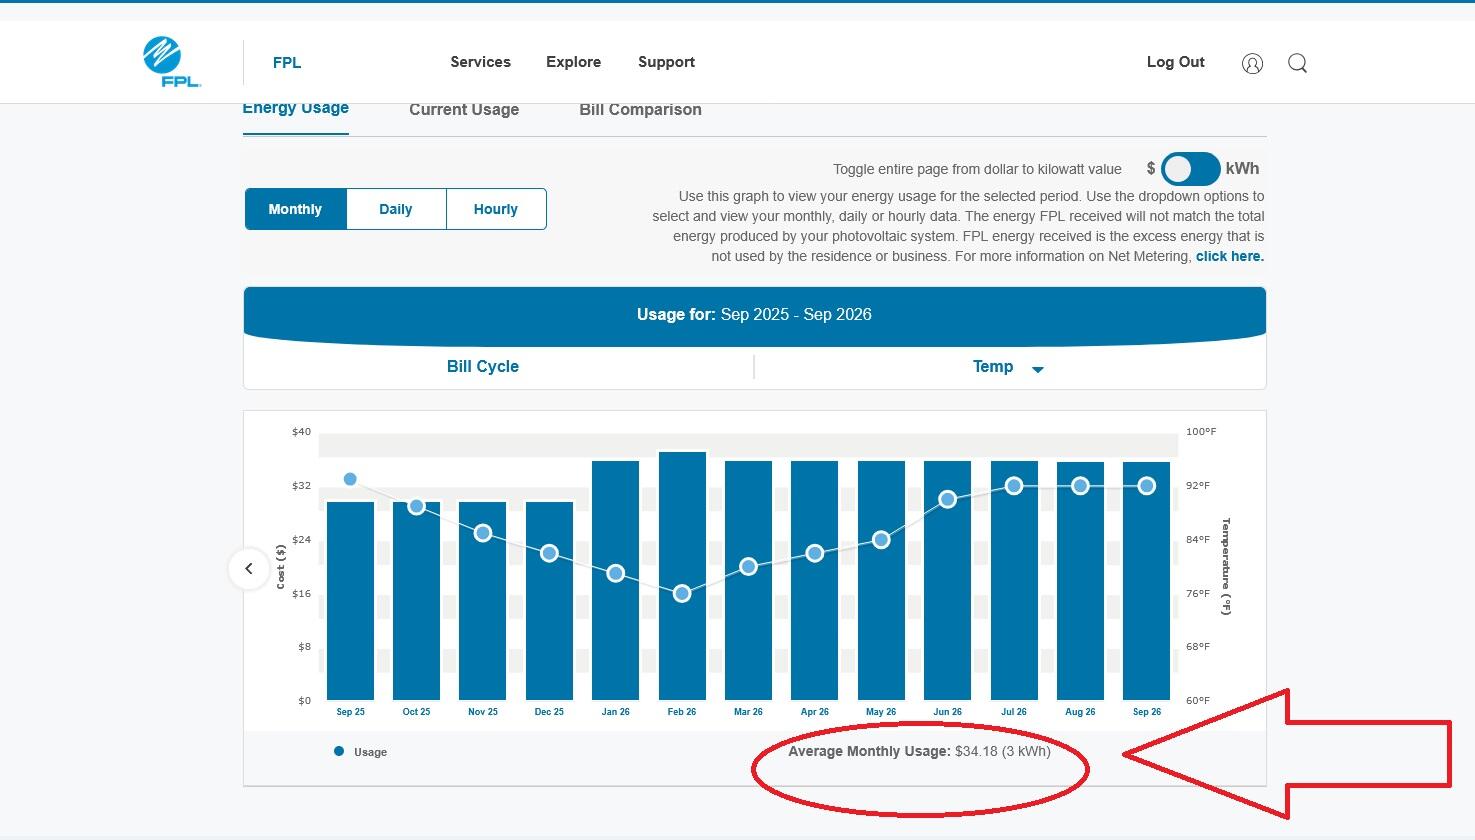Click the Mar 26 usage bar

tap(748, 580)
